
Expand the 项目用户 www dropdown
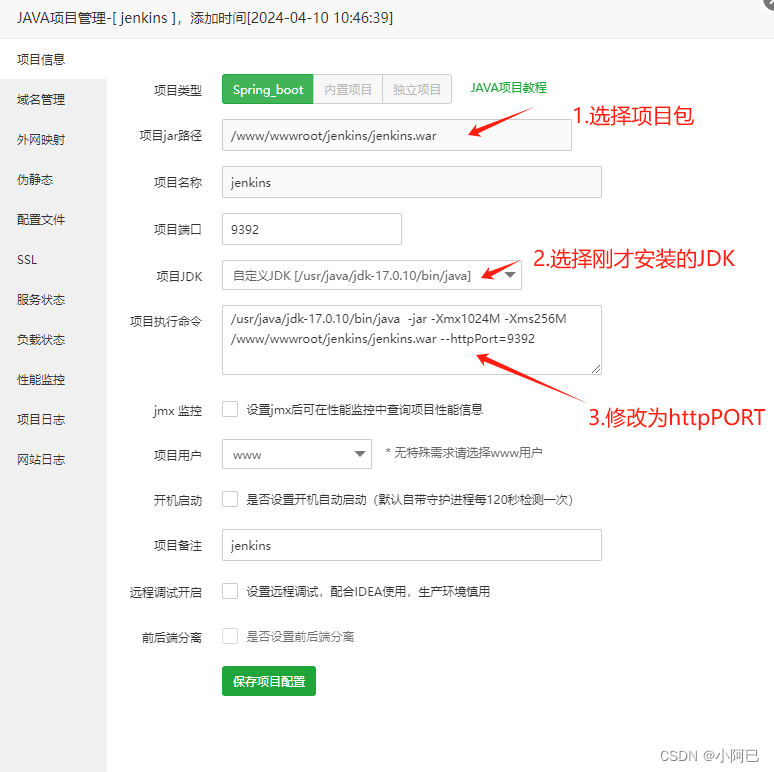297,454
